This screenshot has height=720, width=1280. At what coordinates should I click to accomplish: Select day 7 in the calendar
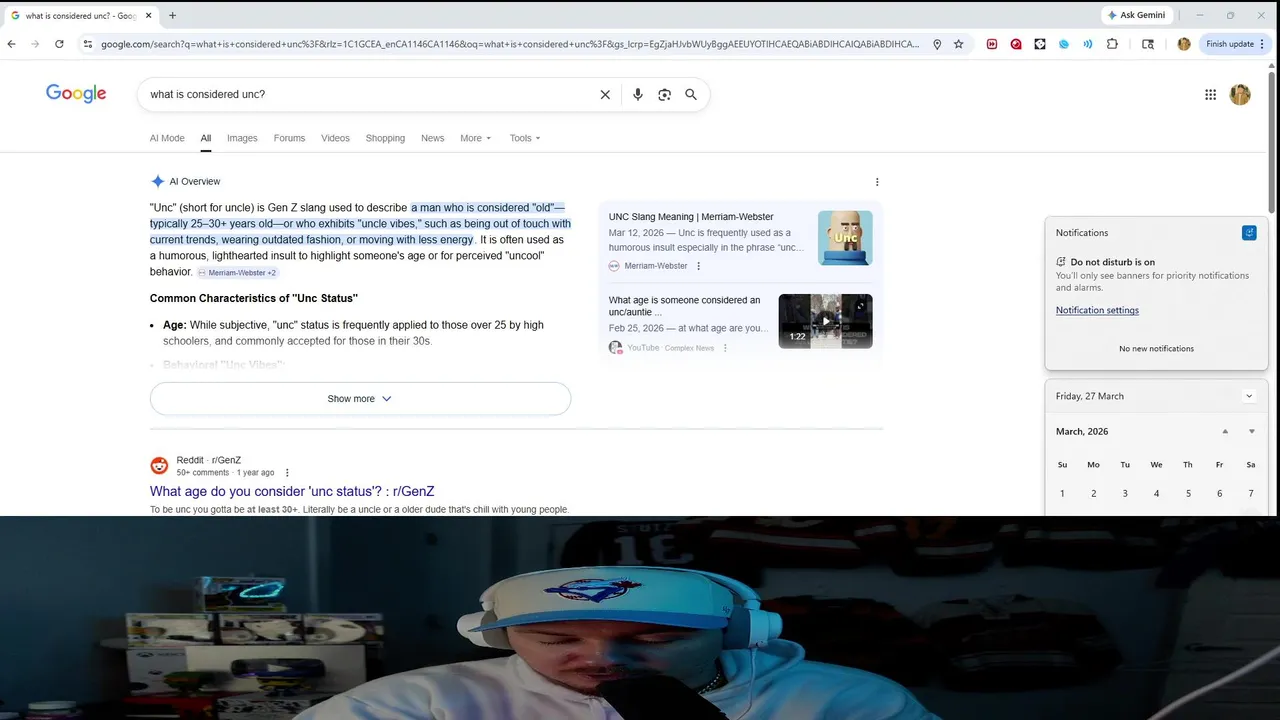(x=1251, y=494)
